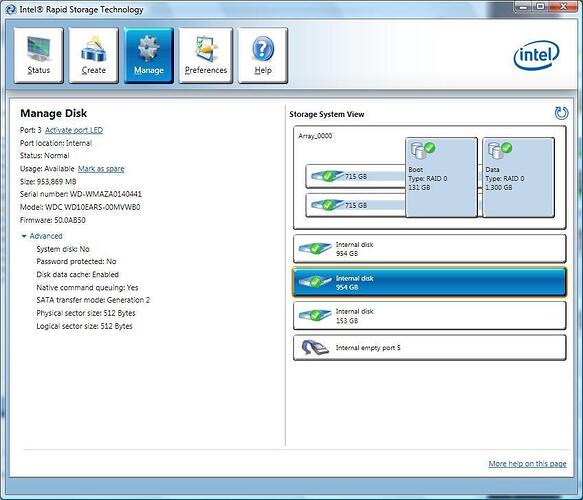Open the Status tab
583x500 pixels.
pyautogui.click(x=39, y=55)
